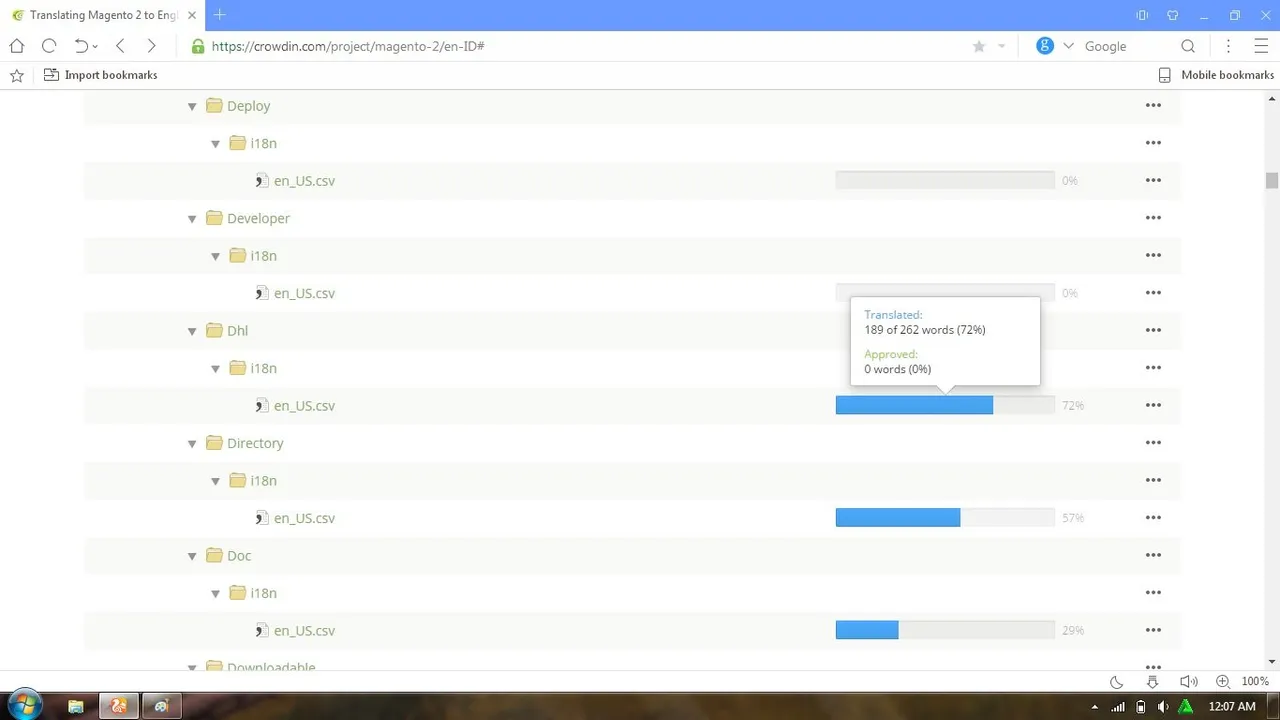Open en_US.csv under Doc
Screen dimensions: 1280x720
click(x=304, y=631)
